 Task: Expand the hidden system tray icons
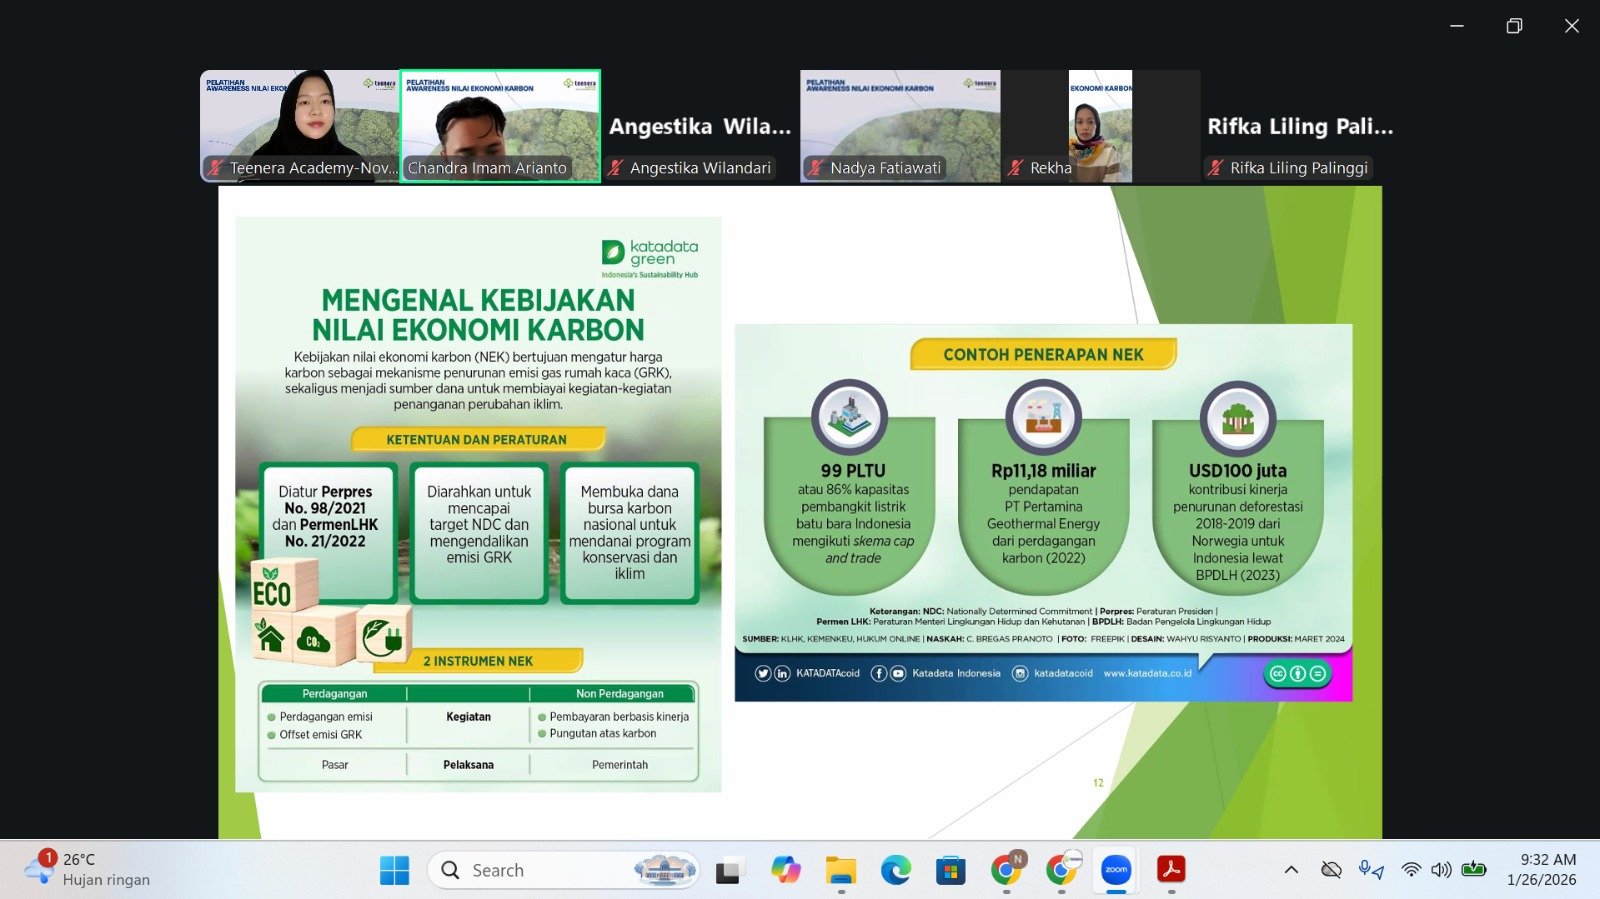[x=1291, y=870]
